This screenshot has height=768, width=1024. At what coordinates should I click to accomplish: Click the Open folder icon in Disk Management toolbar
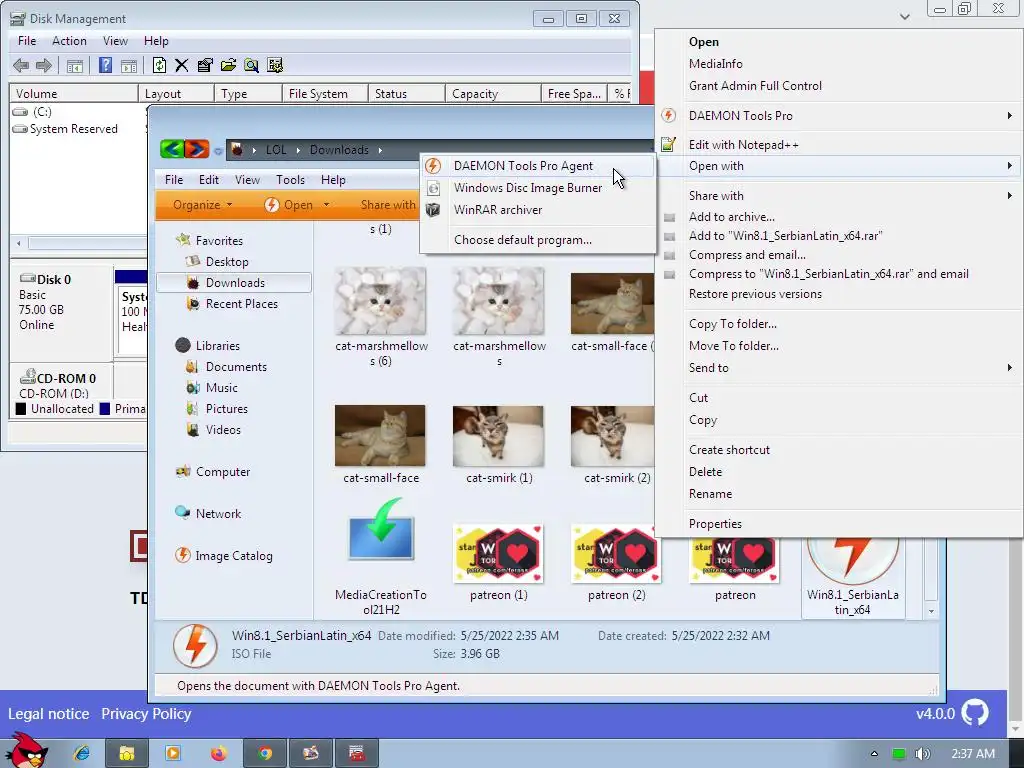(228, 65)
